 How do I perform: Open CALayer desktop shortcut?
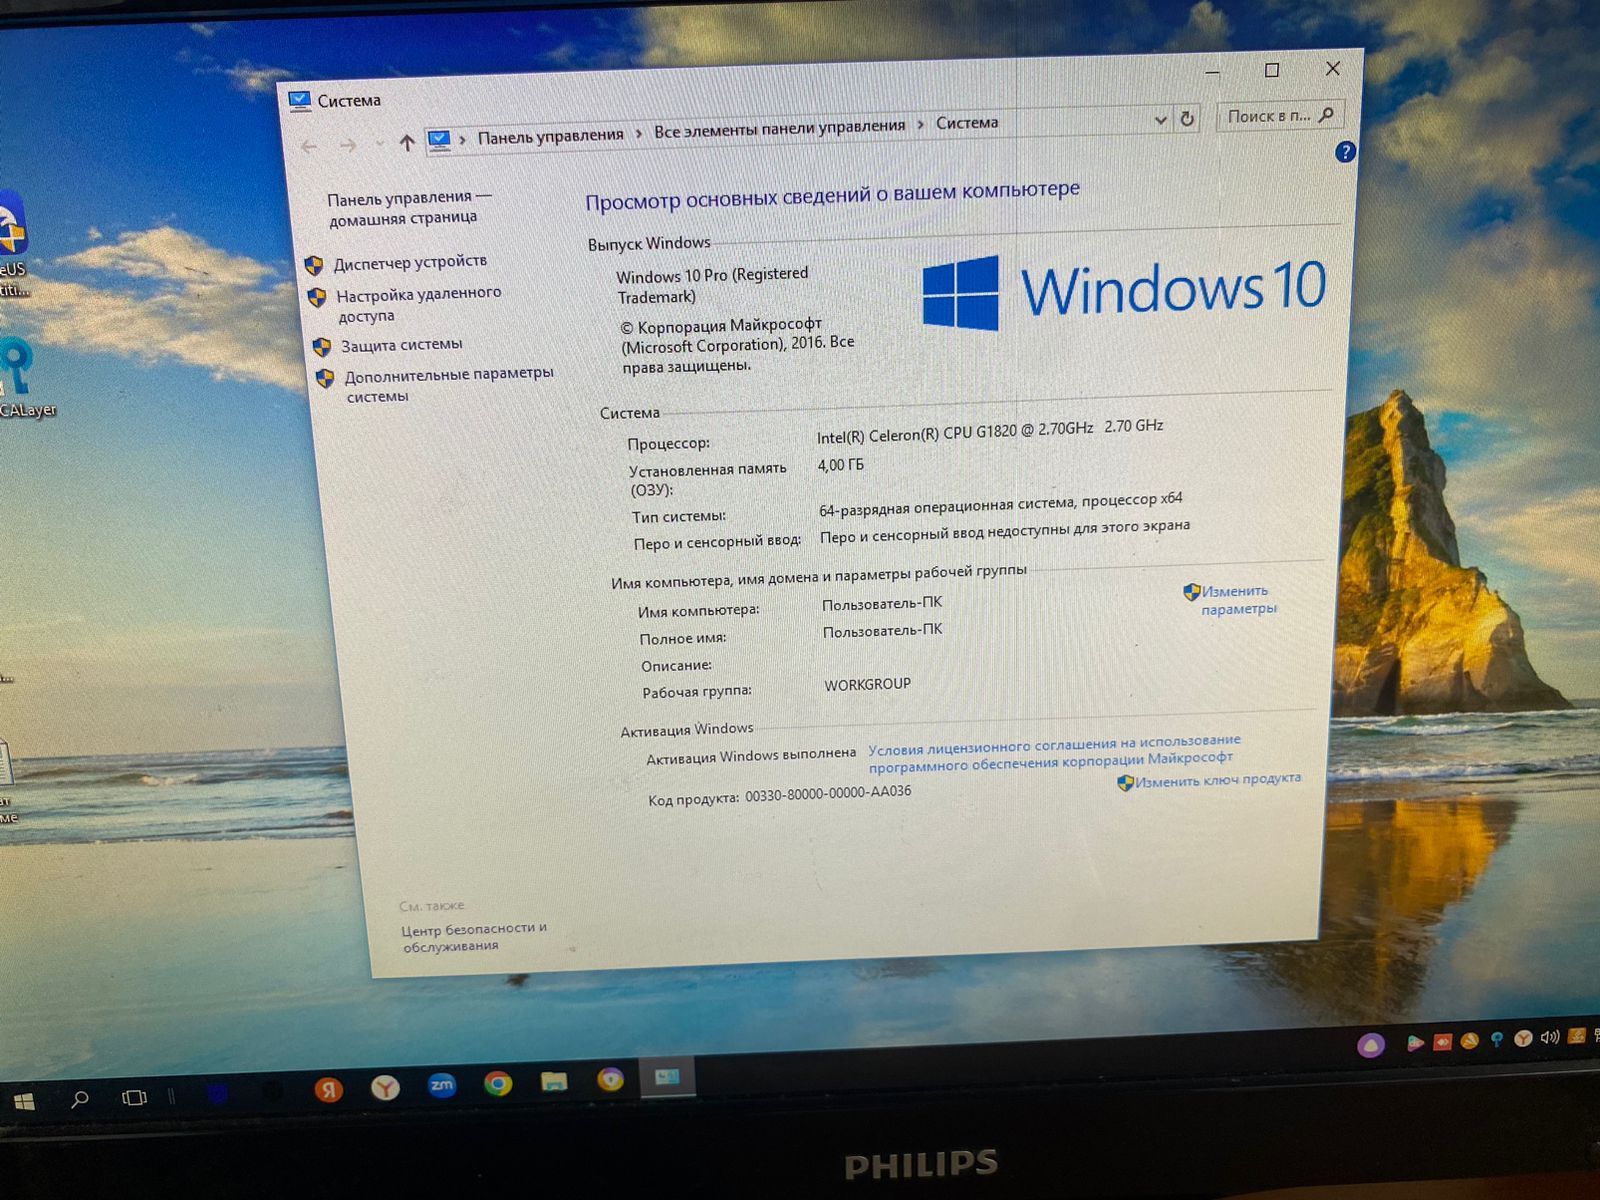(22, 380)
